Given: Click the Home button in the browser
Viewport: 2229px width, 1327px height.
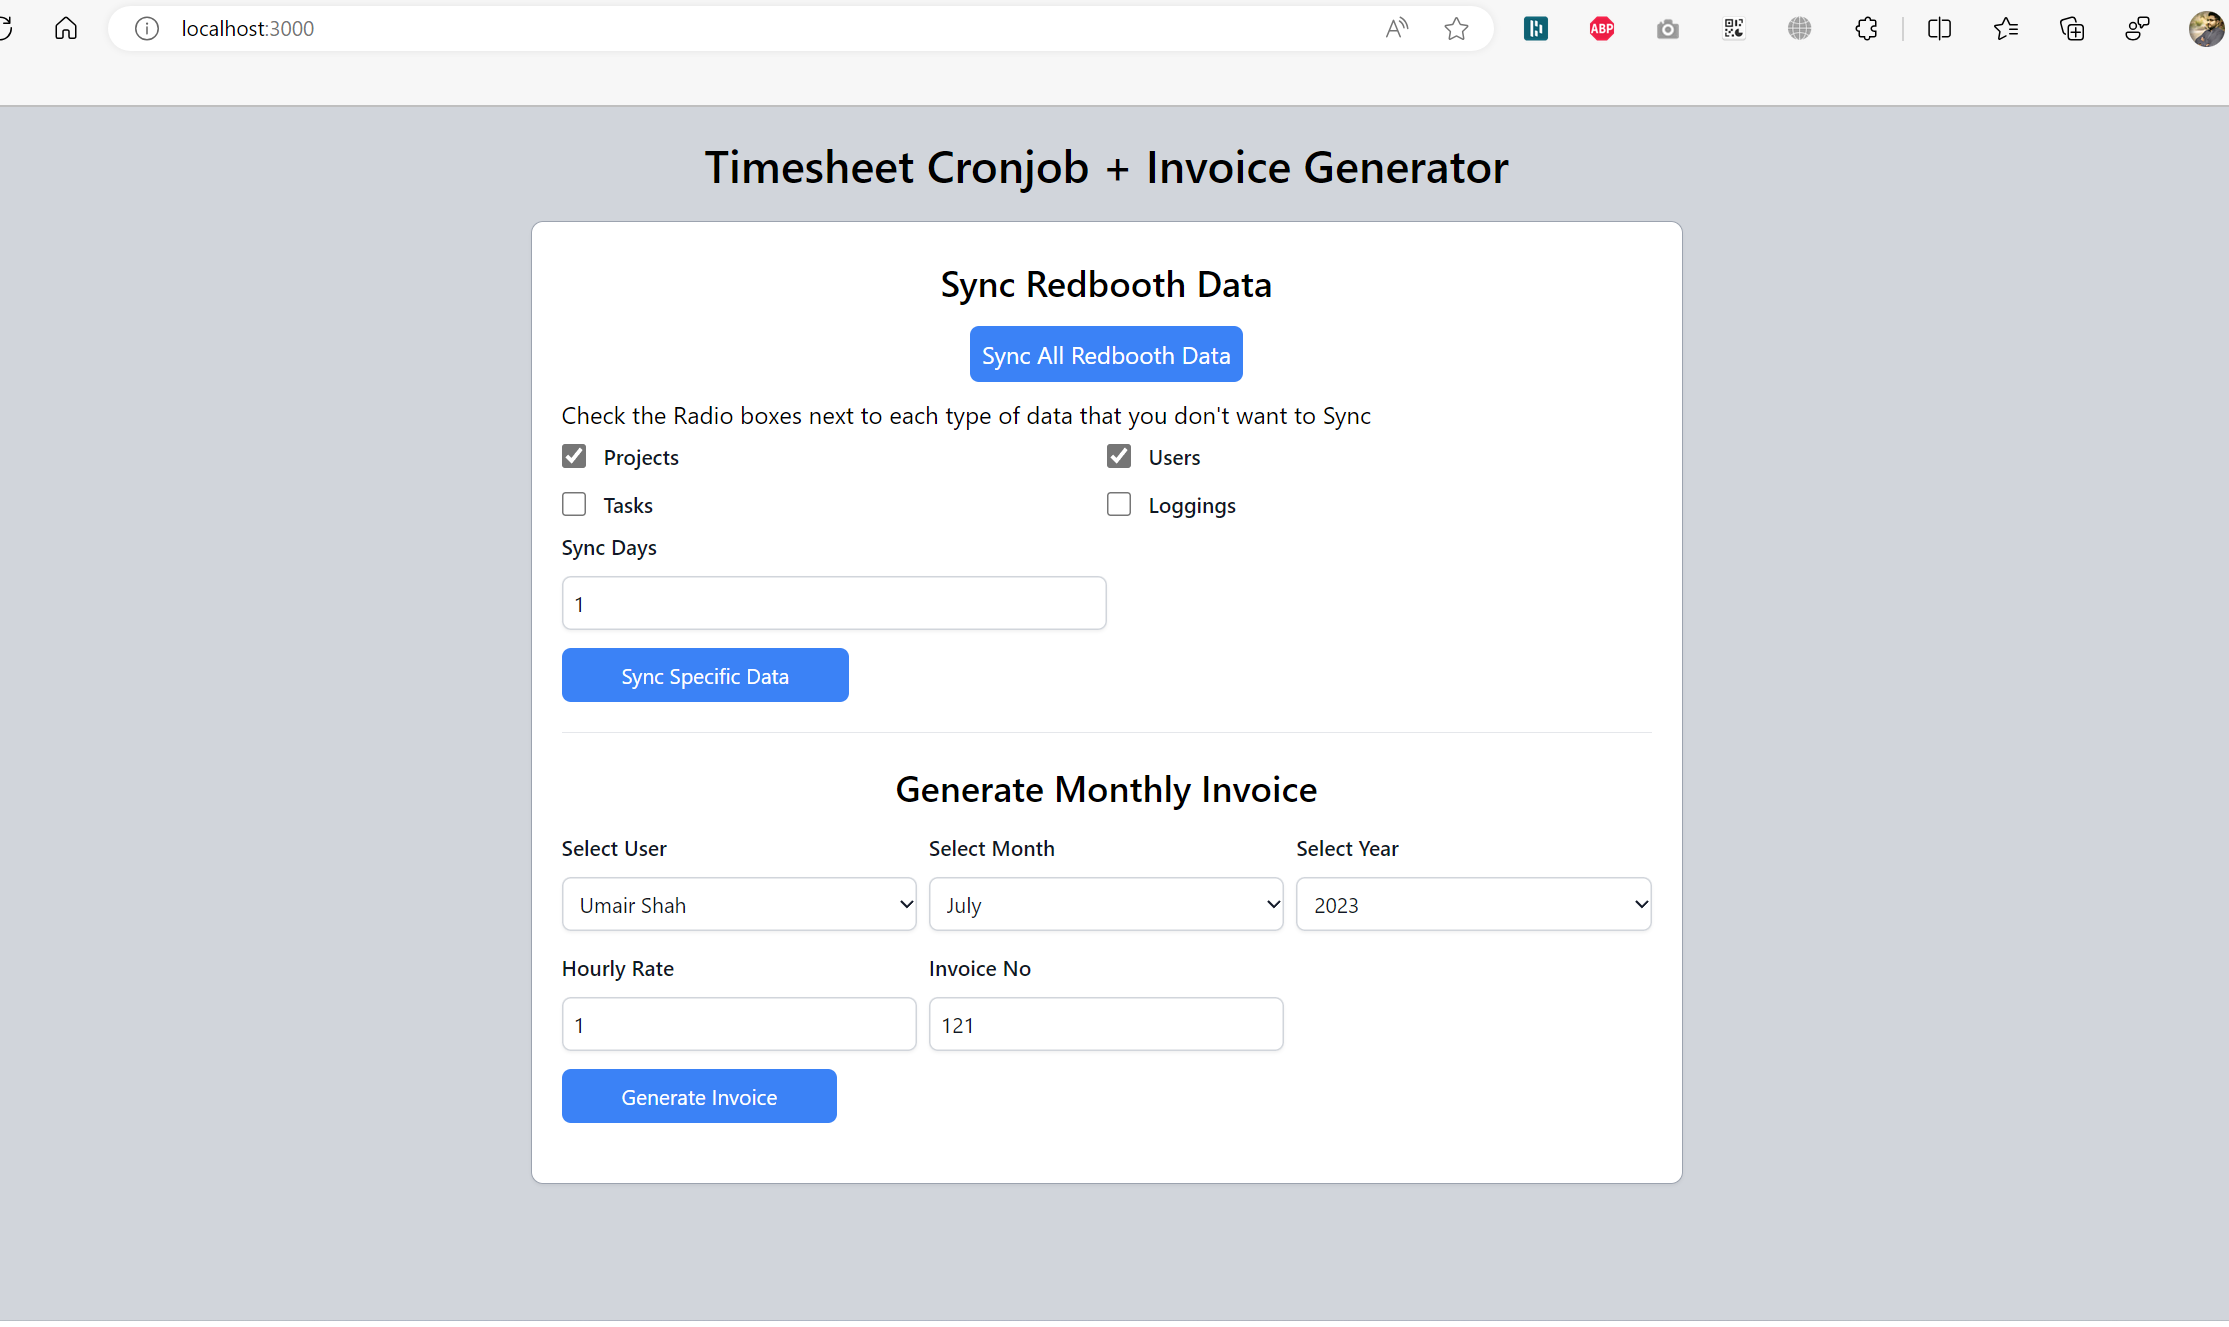Looking at the screenshot, I should click(x=65, y=28).
